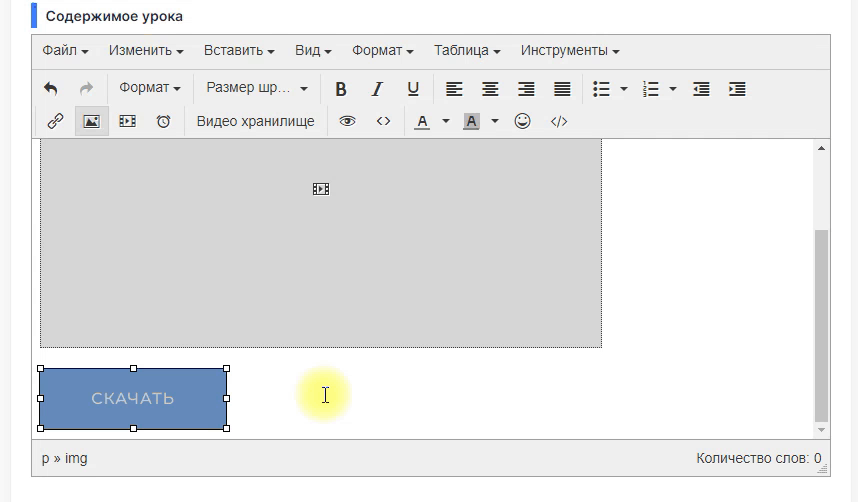
Task: Open the Изменить menu
Action: (146, 50)
